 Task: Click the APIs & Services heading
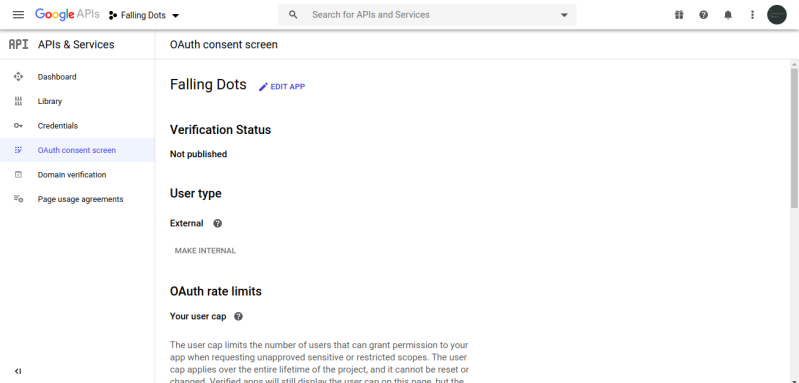click(x=76, y=44)
